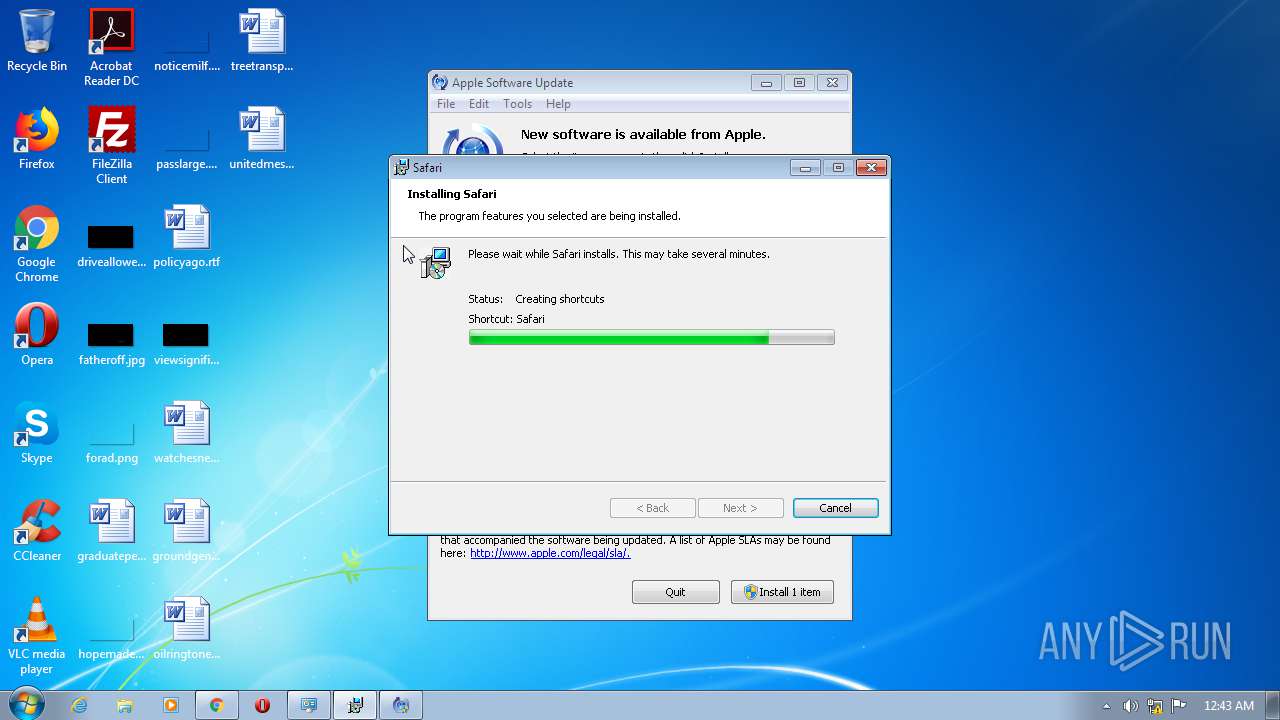Select the watchesne... Word document icon
This screenshot has height=720, width=1280.
point(186,432)
